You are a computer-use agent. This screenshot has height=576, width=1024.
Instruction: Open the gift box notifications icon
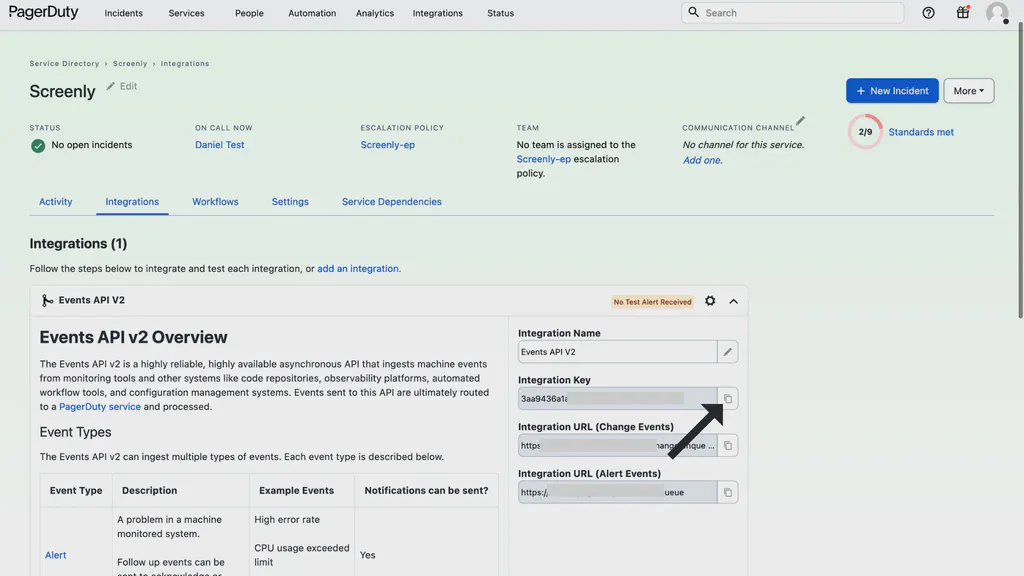(962, 12)
